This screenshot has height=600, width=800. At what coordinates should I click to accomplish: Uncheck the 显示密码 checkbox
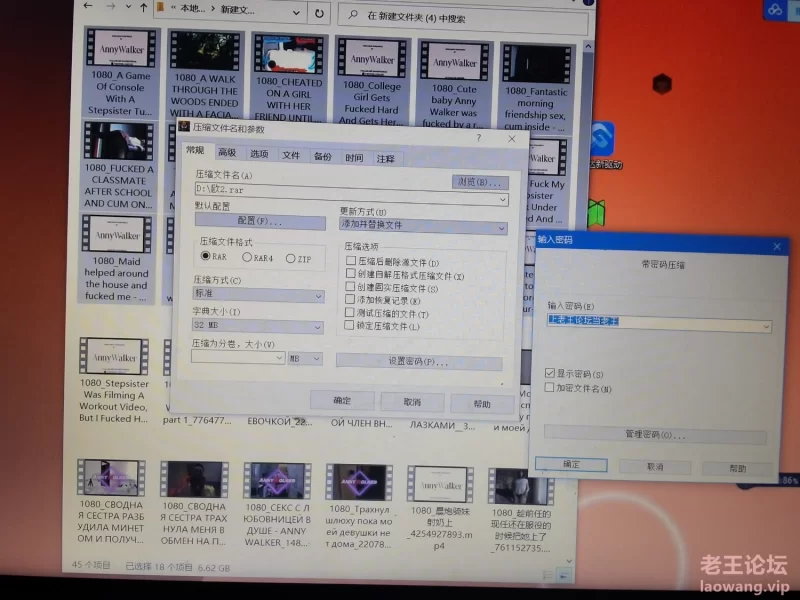(x=550, y=373)
